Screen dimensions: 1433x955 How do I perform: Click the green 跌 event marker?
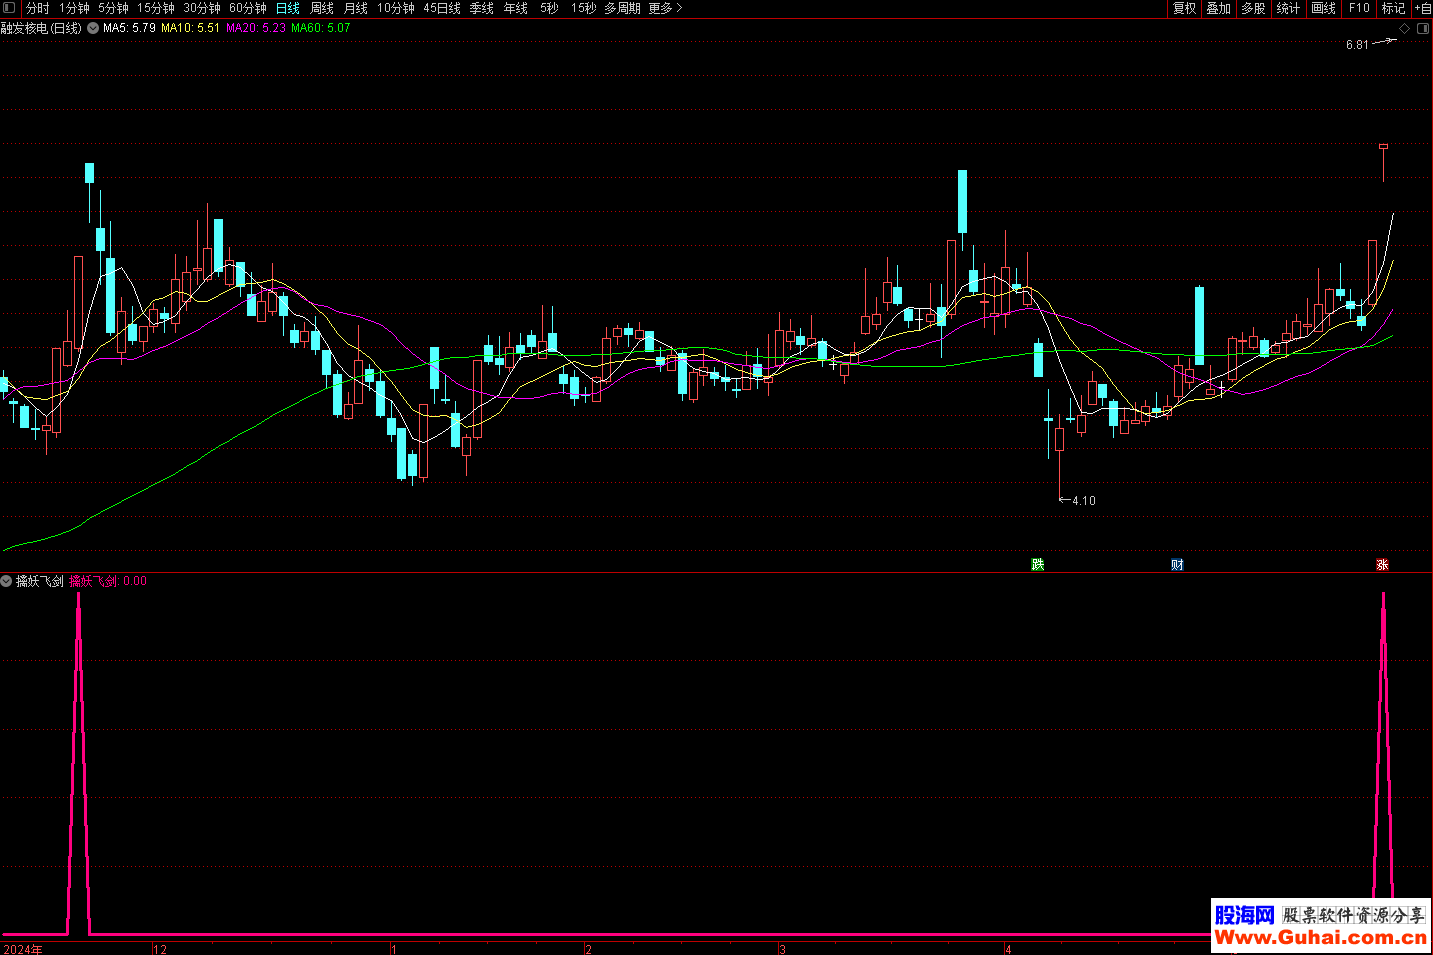click(1038, 565)
